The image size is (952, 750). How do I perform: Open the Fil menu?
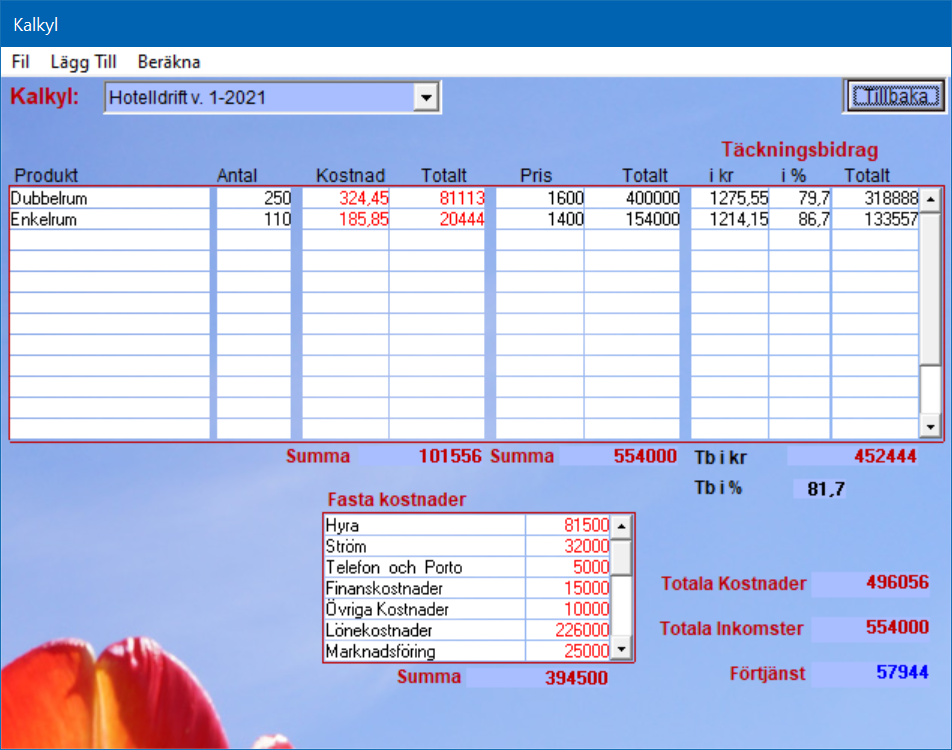click(x=20, y=62)
